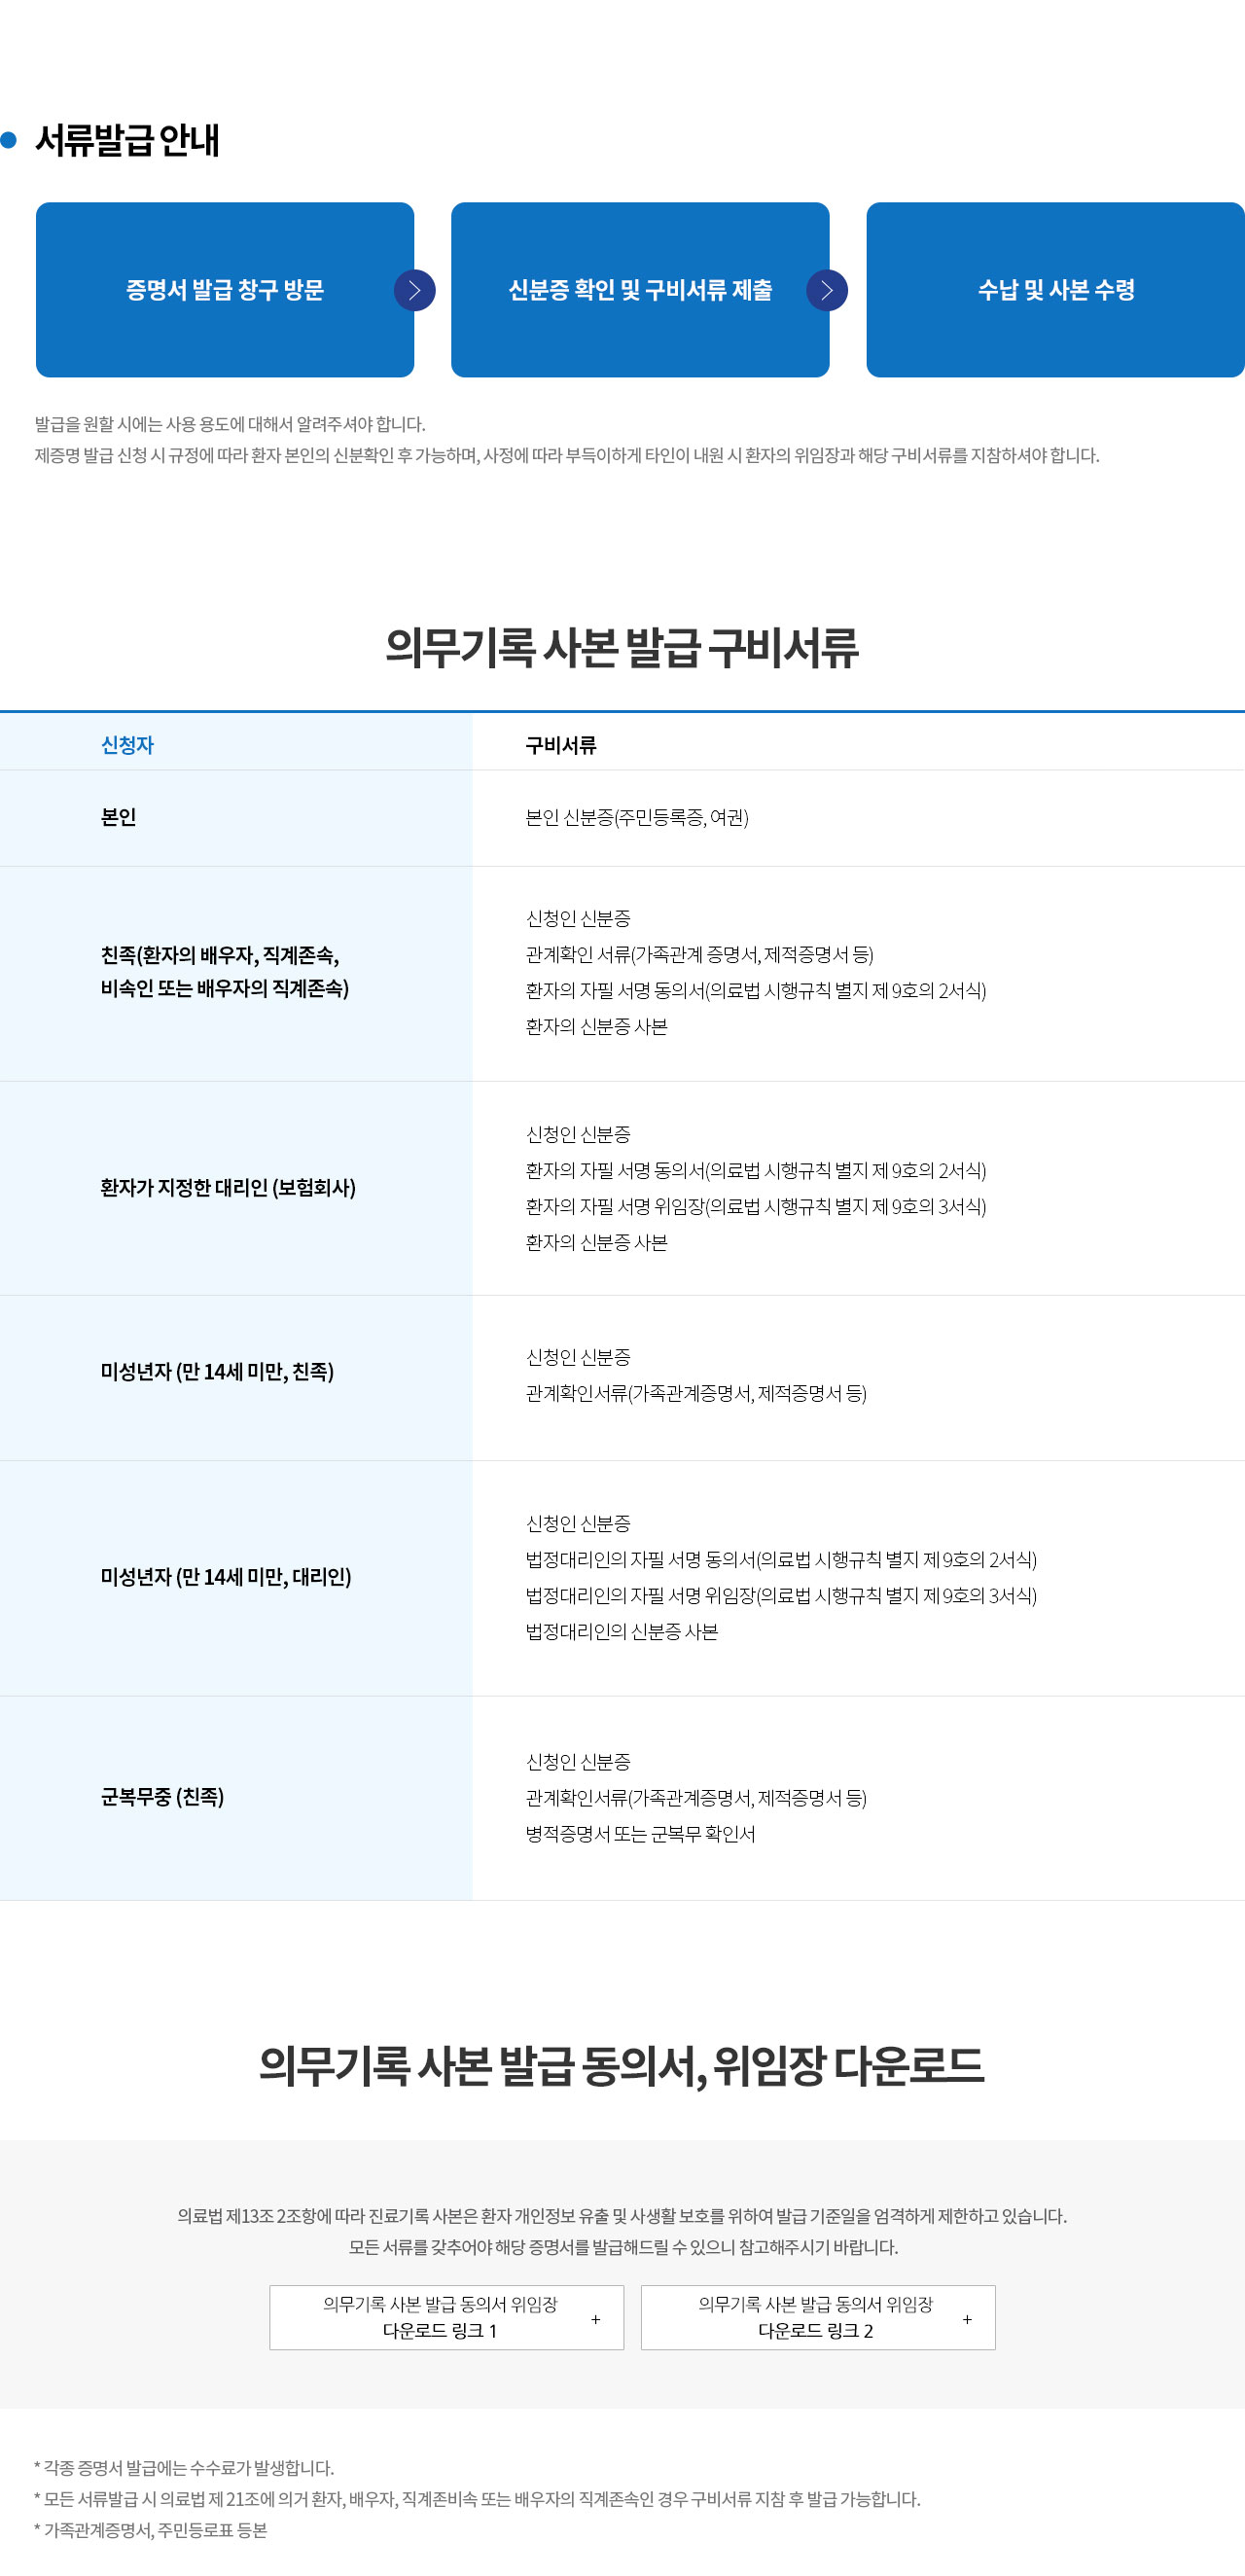
Task: Click 법정대리인의 자필 서명 동의서 line
Action: pyautogui.click(x=781, y=1559)
